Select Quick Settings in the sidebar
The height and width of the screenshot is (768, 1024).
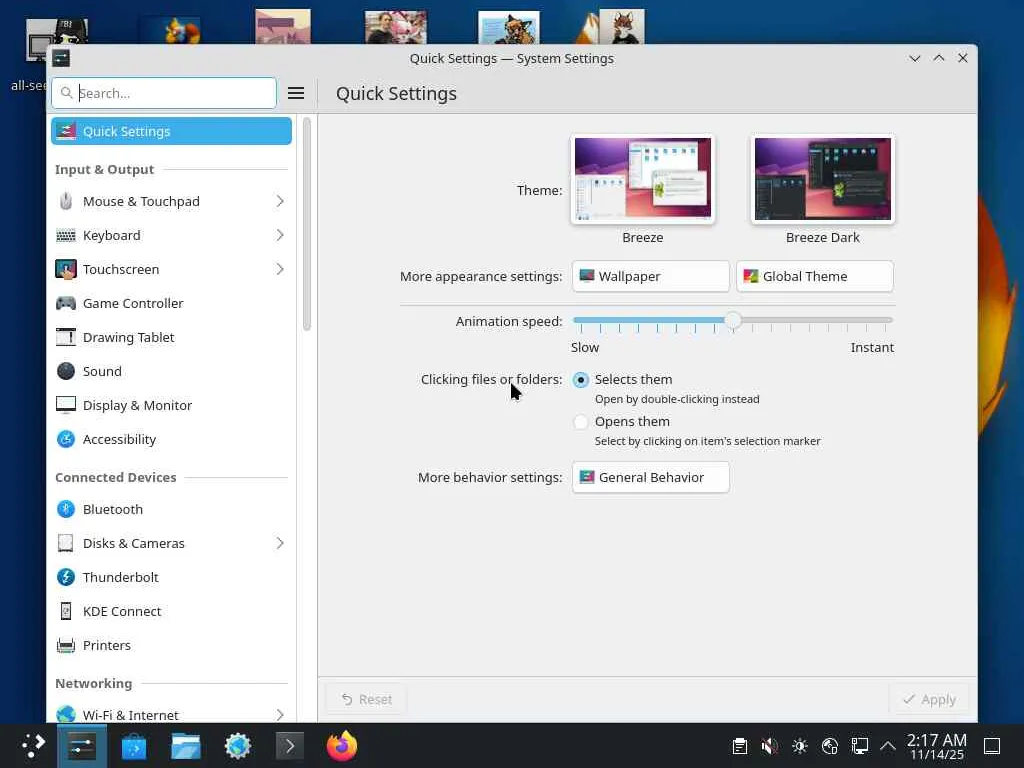point(172,131)
